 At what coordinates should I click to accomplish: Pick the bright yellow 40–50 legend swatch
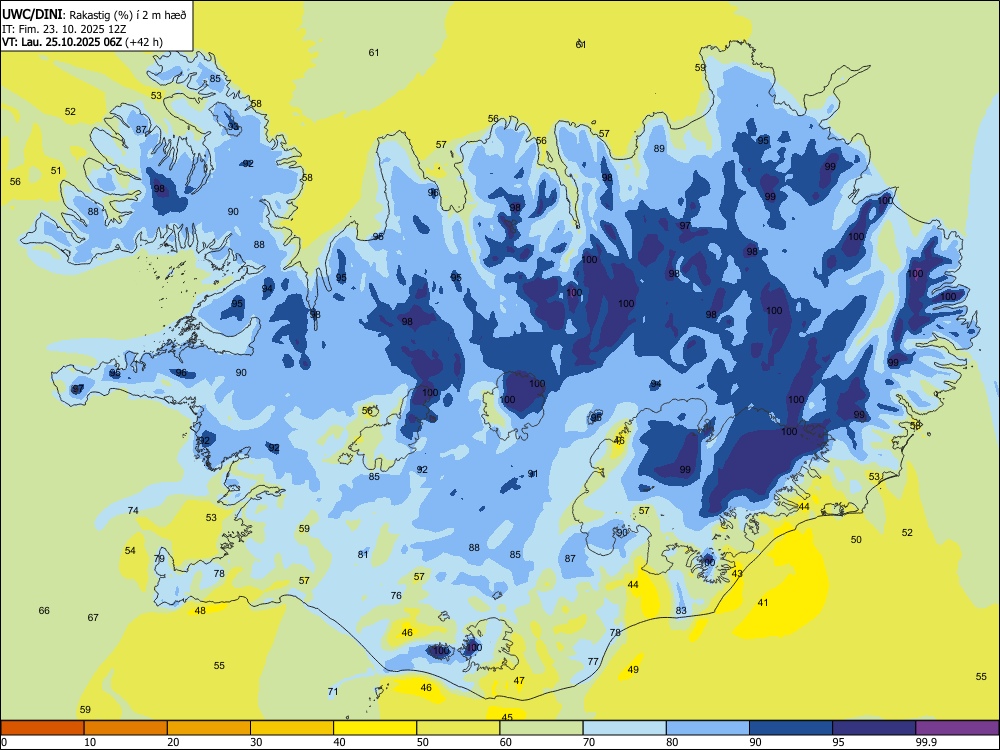coord(375,728)
